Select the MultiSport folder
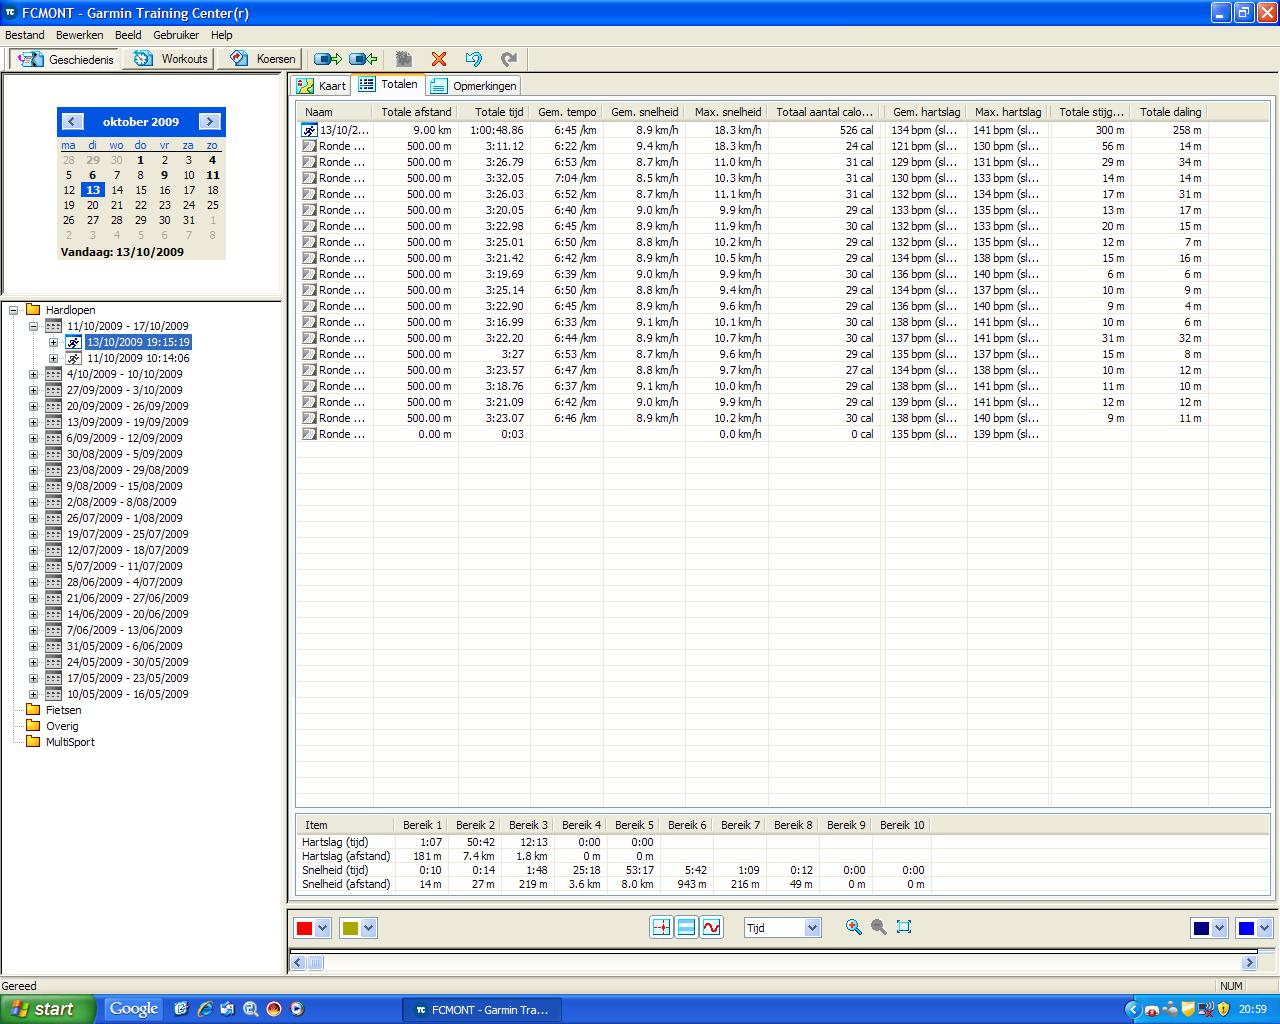Image resolution: width=1280 pixels, height=1024 pixels. (70, 742)
